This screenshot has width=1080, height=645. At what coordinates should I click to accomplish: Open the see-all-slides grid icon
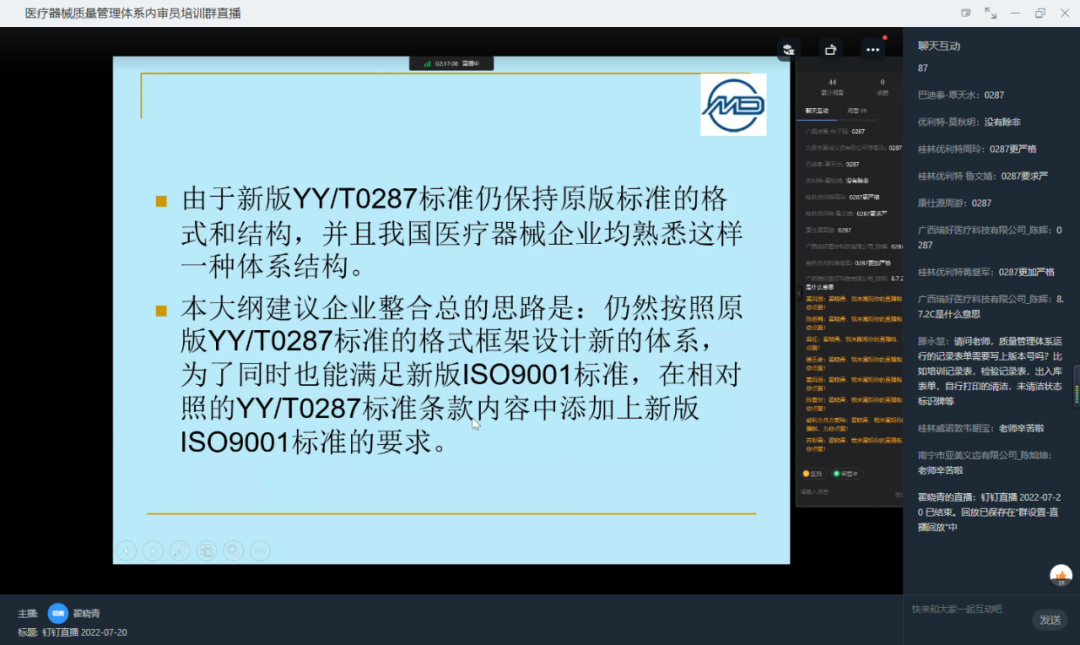(x=207, y=551)
